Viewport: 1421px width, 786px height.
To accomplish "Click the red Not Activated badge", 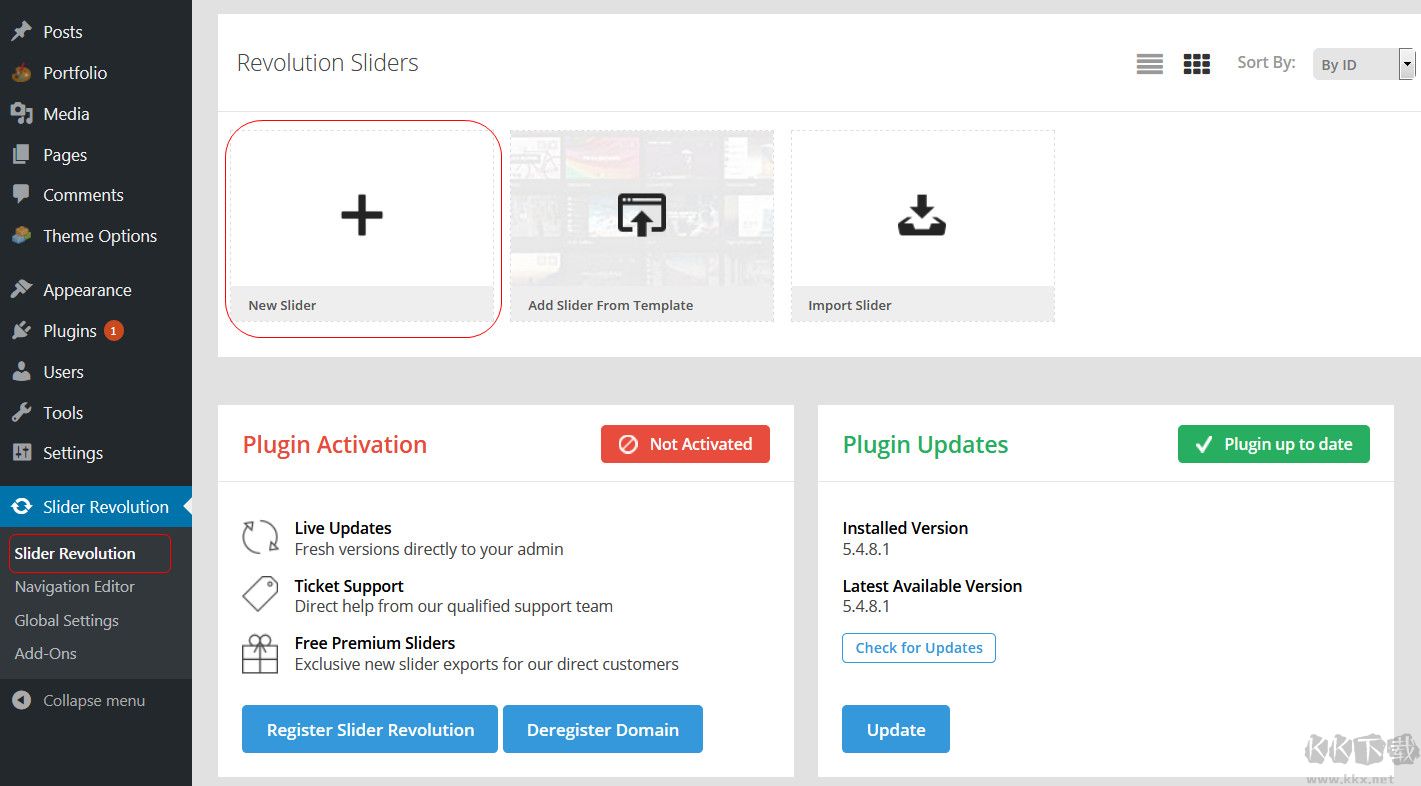I will pos(686,444).
